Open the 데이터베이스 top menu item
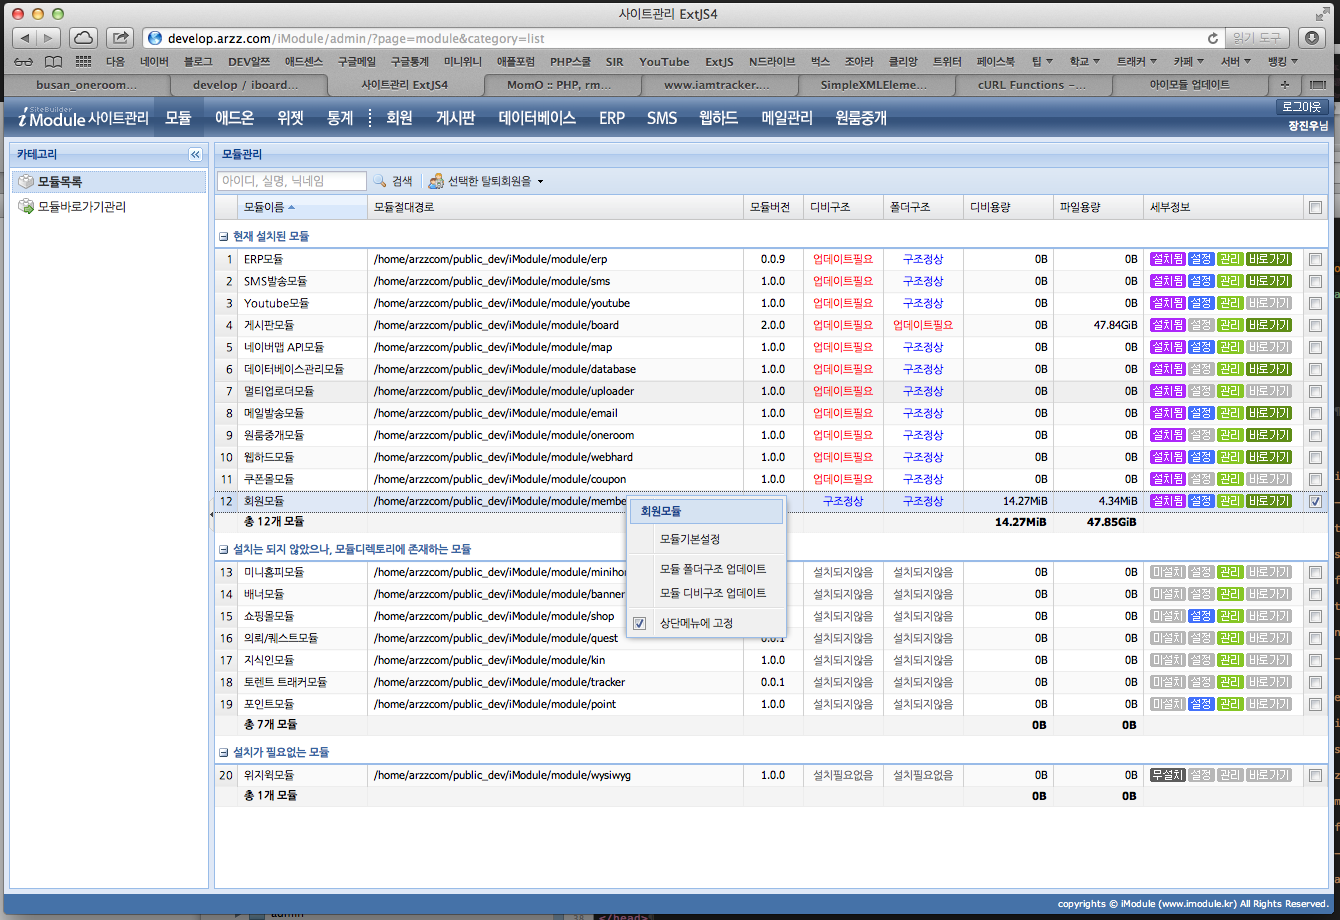1340x920 pixels. point(537,118)
